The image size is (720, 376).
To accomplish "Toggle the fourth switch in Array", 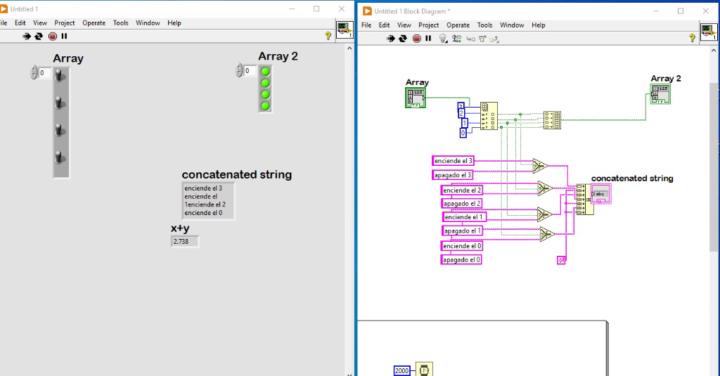I will (x=60, y=157).
